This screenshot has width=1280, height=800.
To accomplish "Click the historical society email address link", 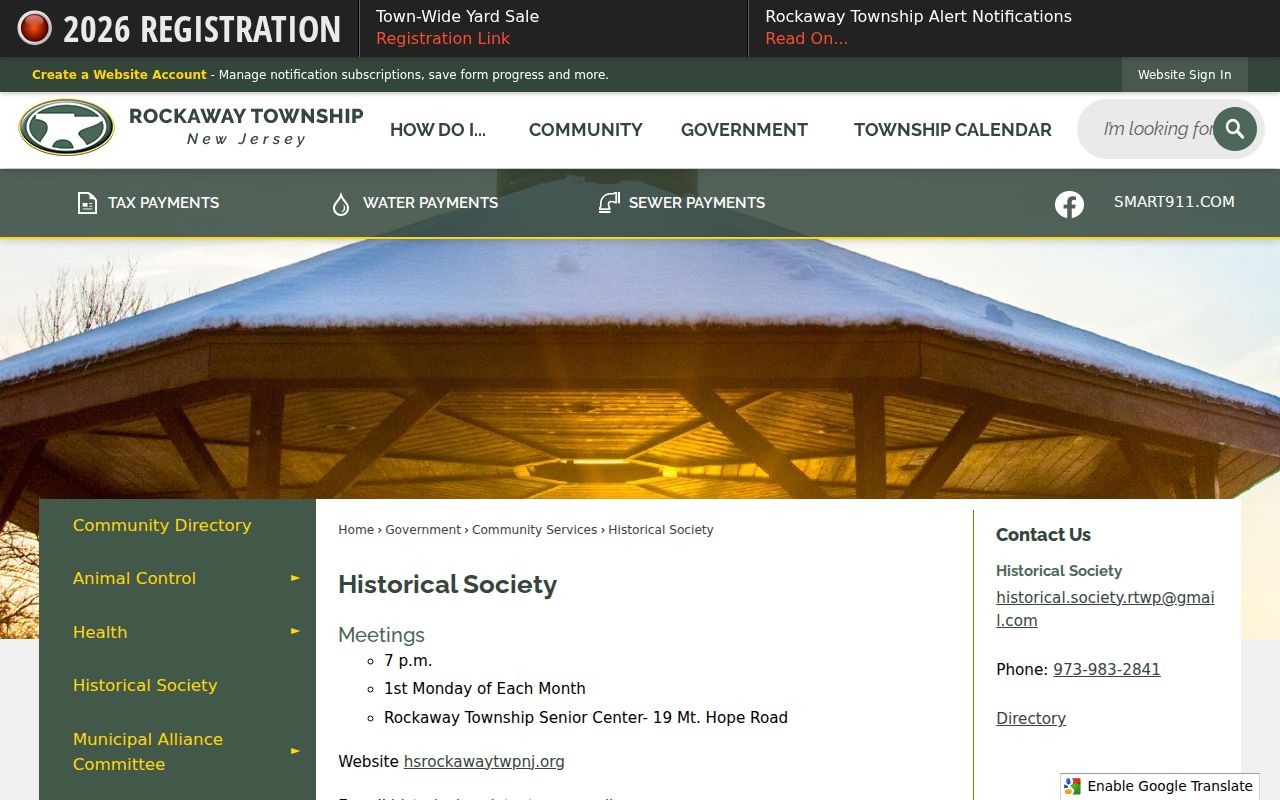I will point(1105,609).
